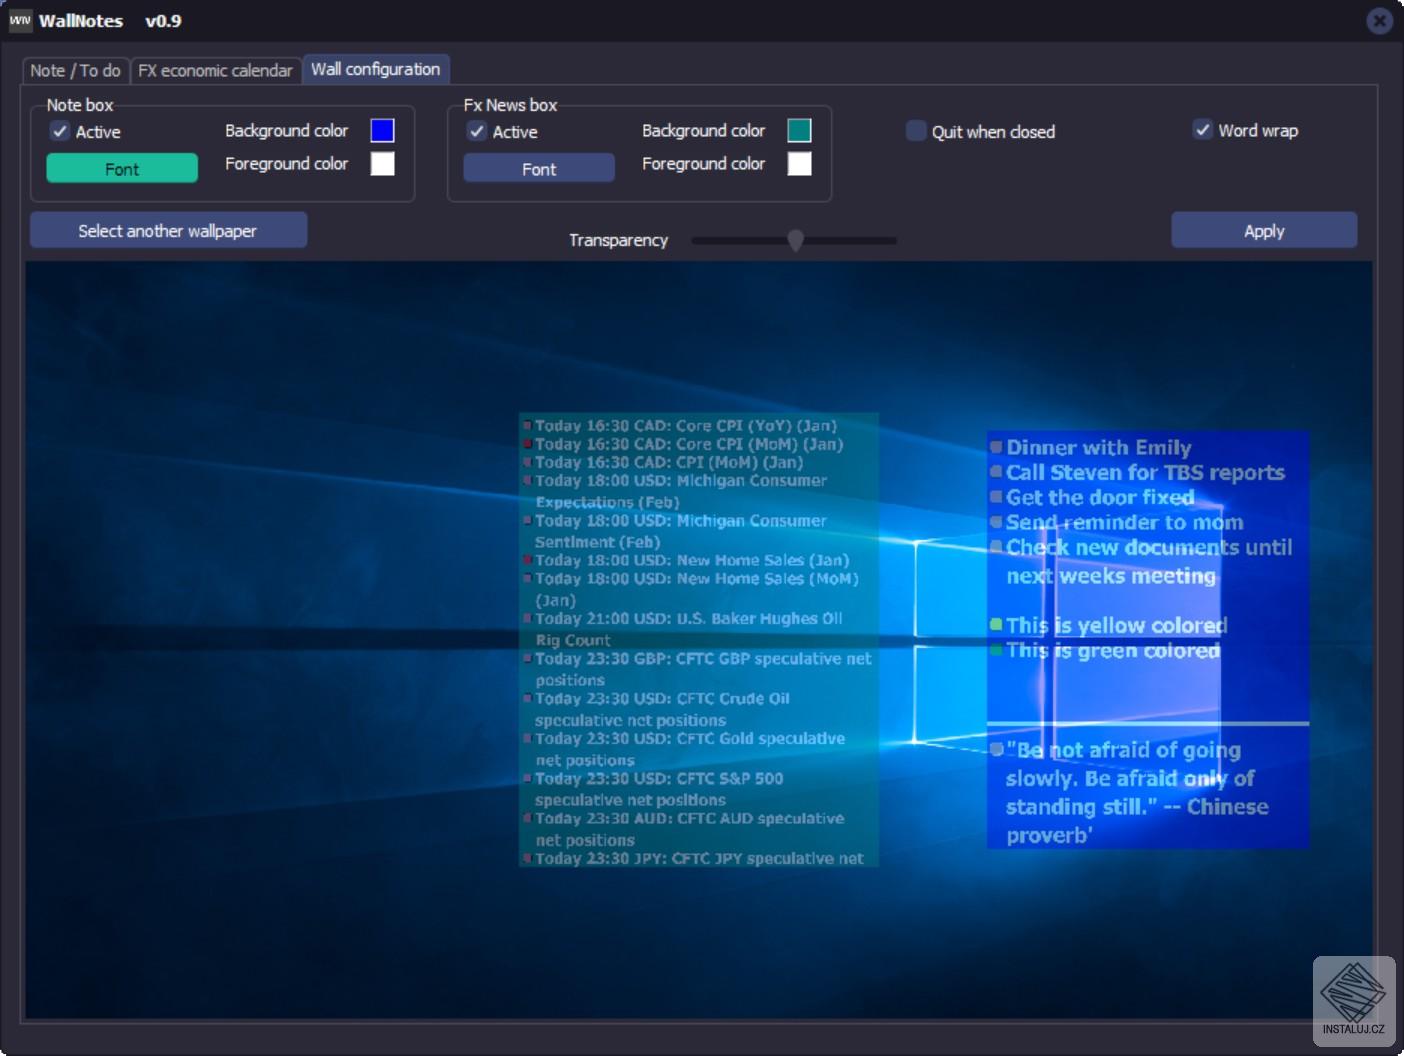Click 'CAD: CPI (MoM) (Jan)' news entry
This screenshot has width=1404, height=1056.
point(668,462)
